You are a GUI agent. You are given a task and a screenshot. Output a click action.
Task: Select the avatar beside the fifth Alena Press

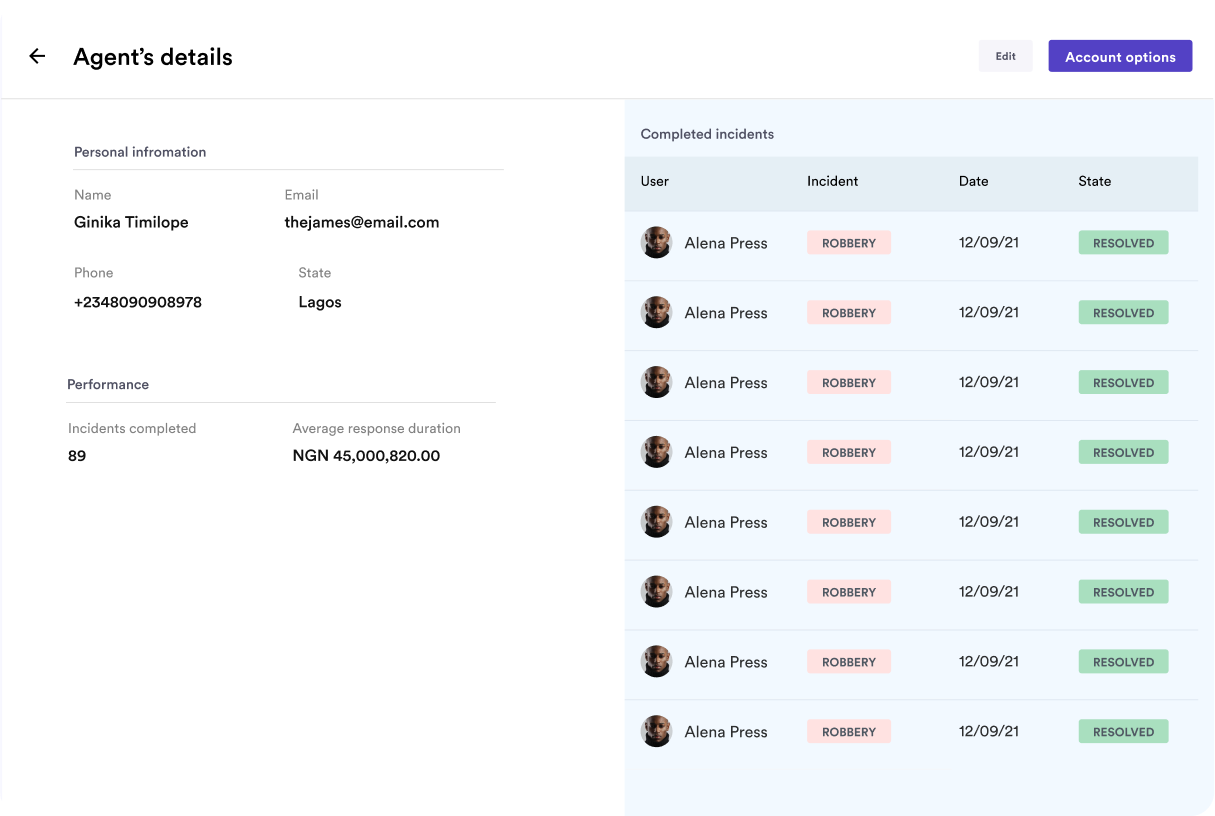point(656,521)
